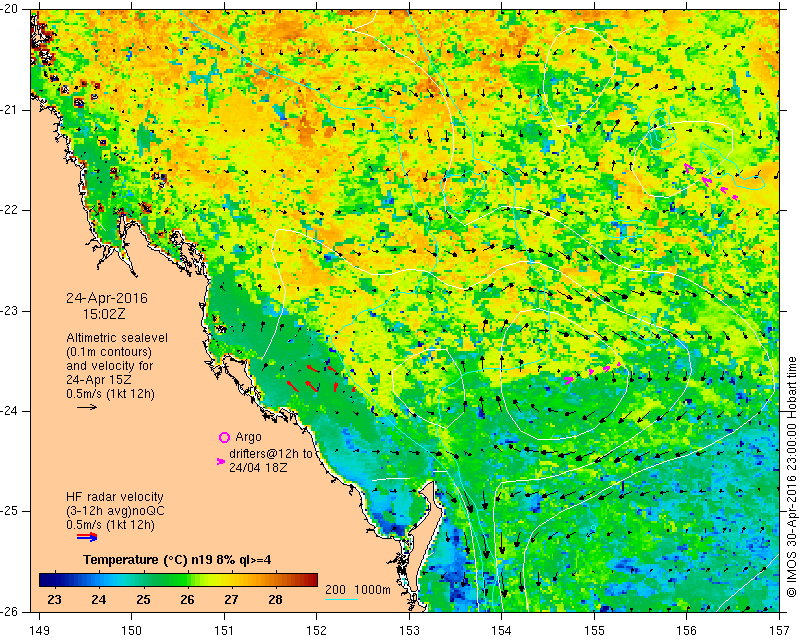The height and width of the screenshot is (640, 800).
Task: Click the time label 15:02Z
Action: tap(104, 314)
